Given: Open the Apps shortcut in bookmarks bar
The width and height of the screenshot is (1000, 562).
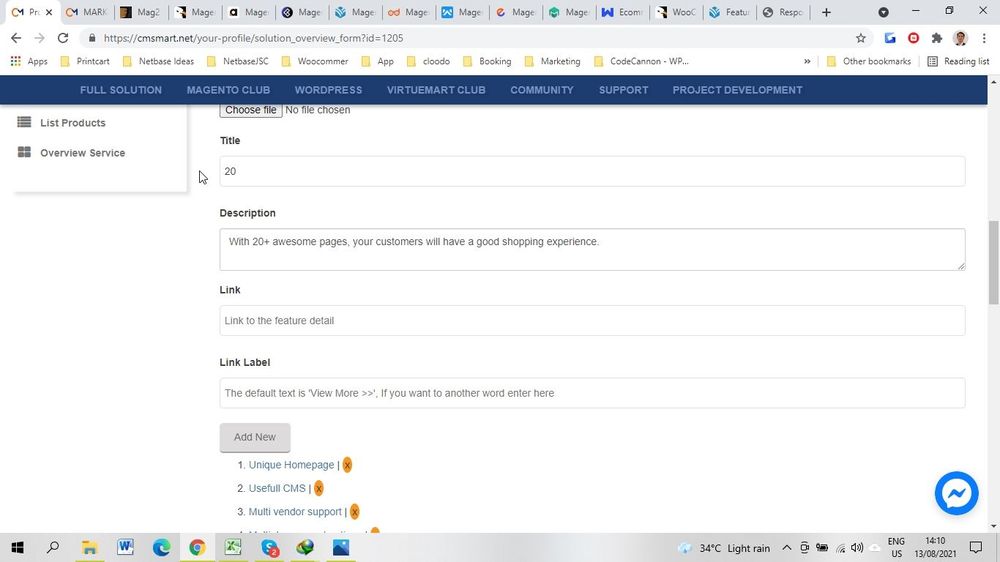Looking at the screenshot, I should (x=28, y=61).
